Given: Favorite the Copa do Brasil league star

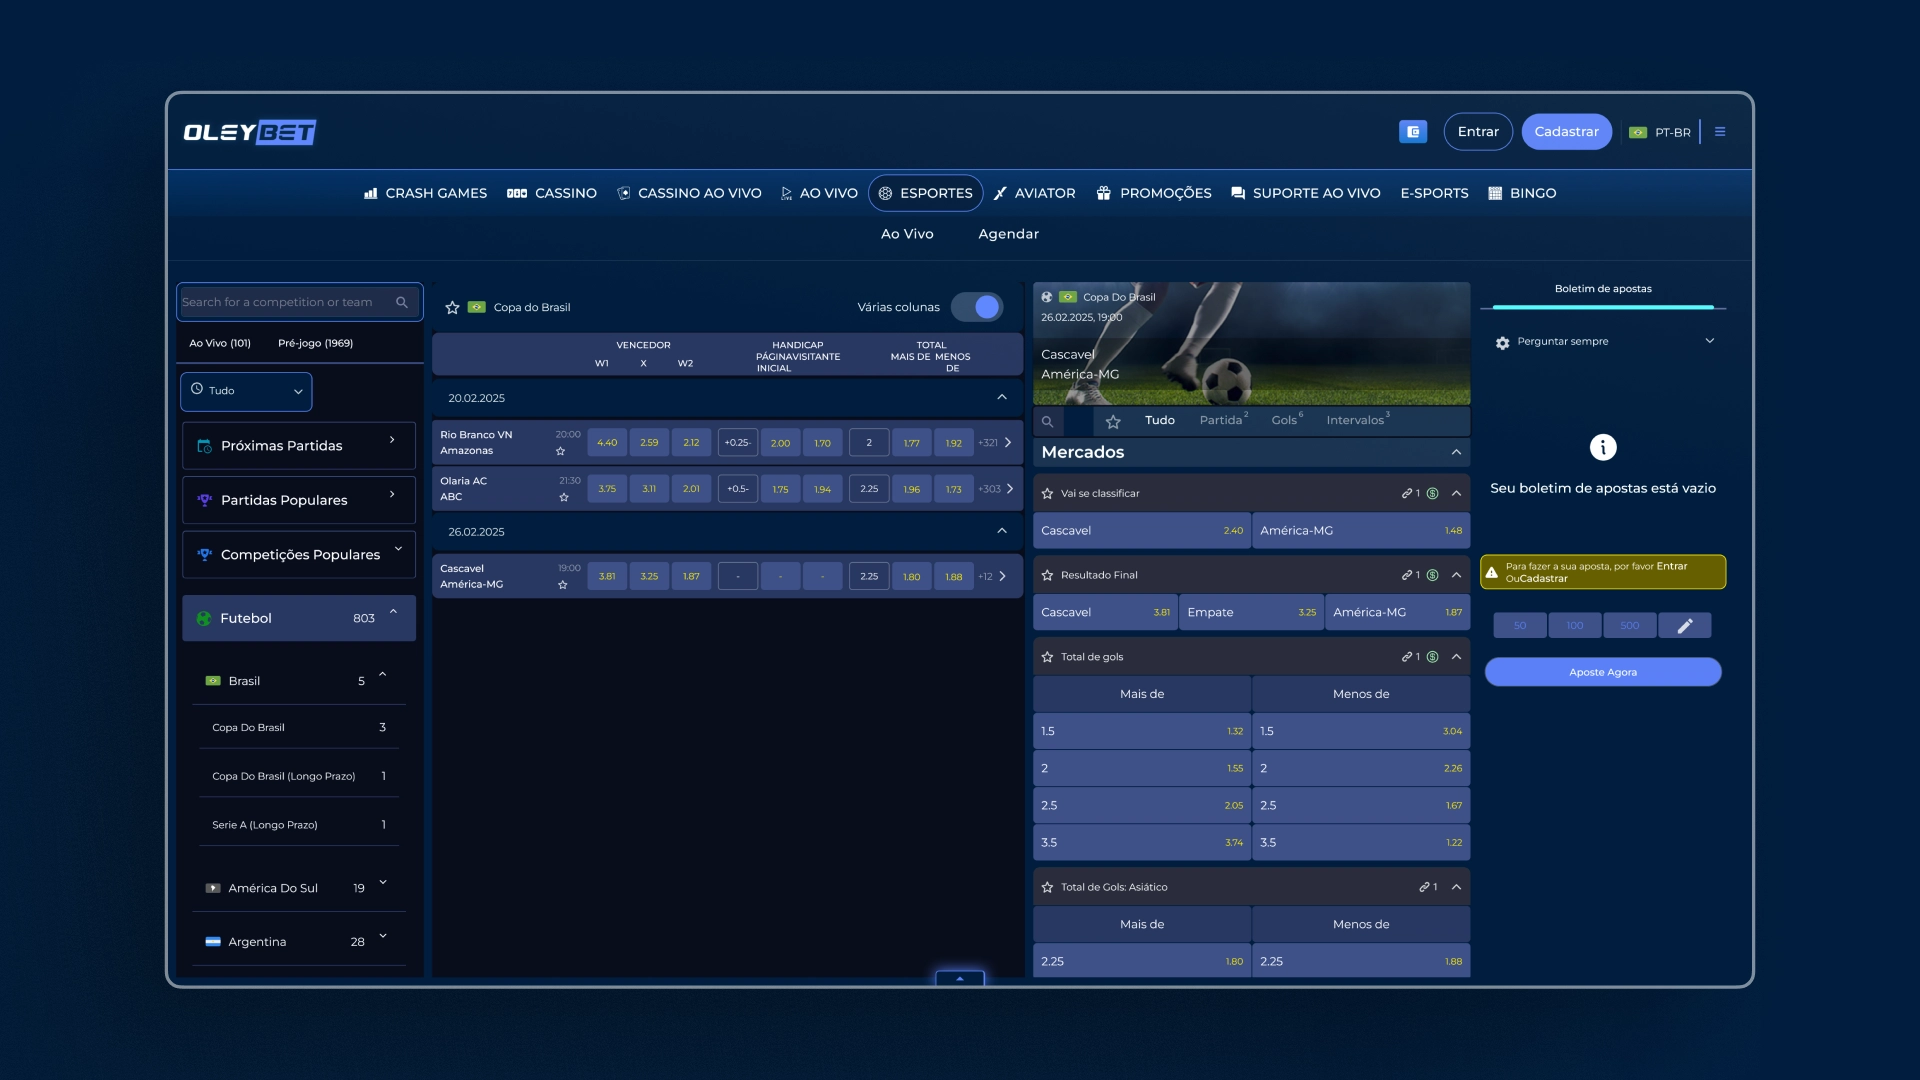Looking at the screenshot, I should 452,307.
